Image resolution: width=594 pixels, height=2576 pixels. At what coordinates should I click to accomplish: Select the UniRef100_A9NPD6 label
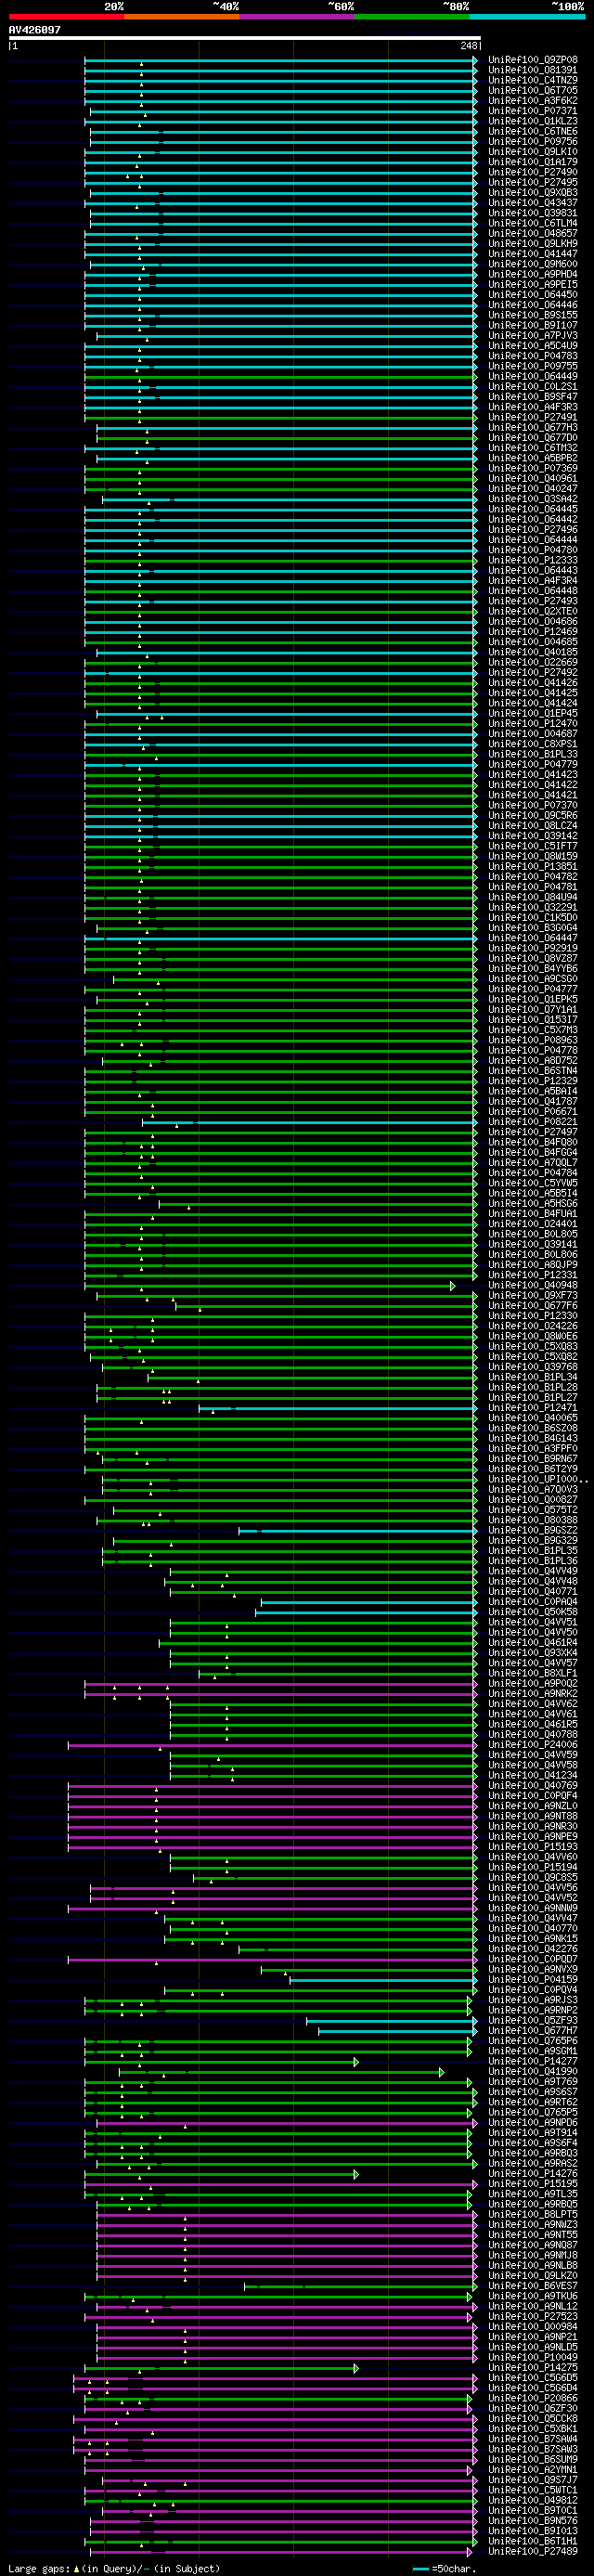(x=532, y=2122)
